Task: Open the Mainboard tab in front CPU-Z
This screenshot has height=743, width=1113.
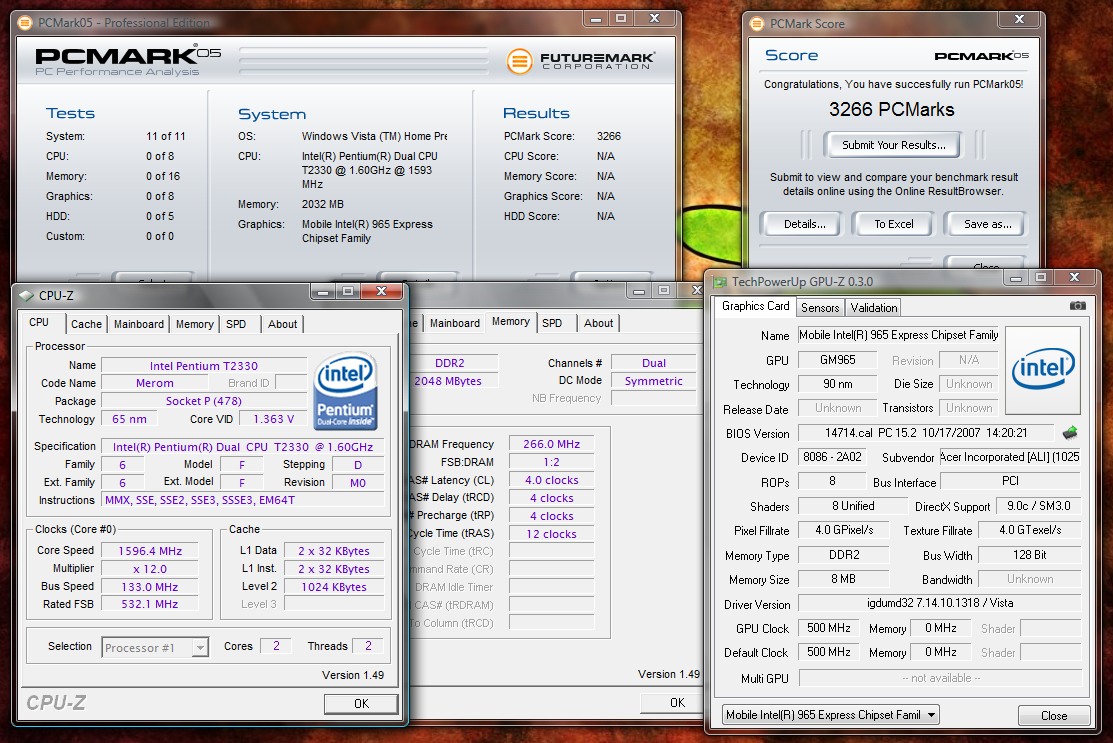Action: (138, 324)
